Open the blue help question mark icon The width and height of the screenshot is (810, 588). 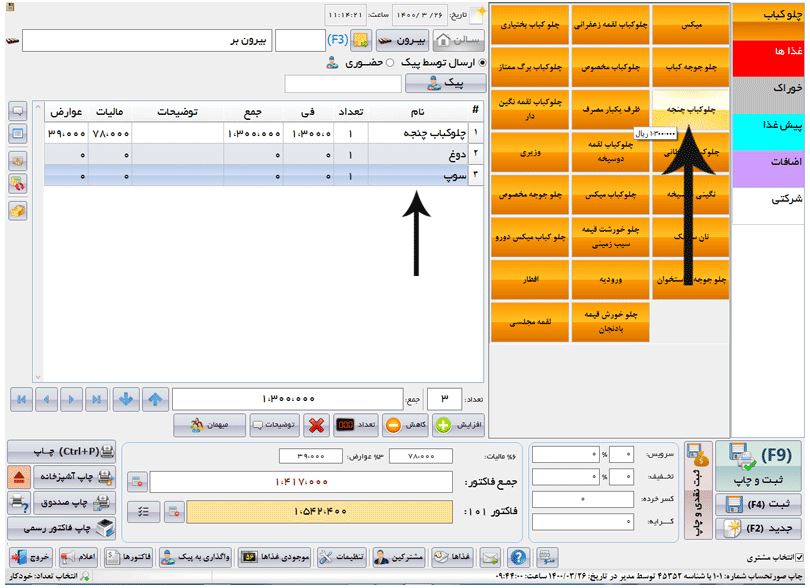point(519,558)
